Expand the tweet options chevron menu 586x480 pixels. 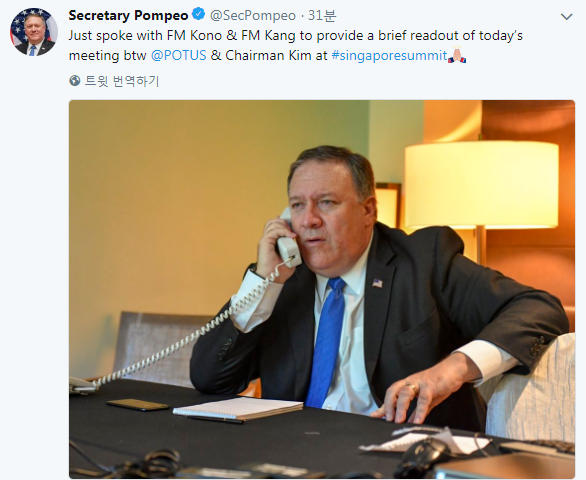click(567, 16)
